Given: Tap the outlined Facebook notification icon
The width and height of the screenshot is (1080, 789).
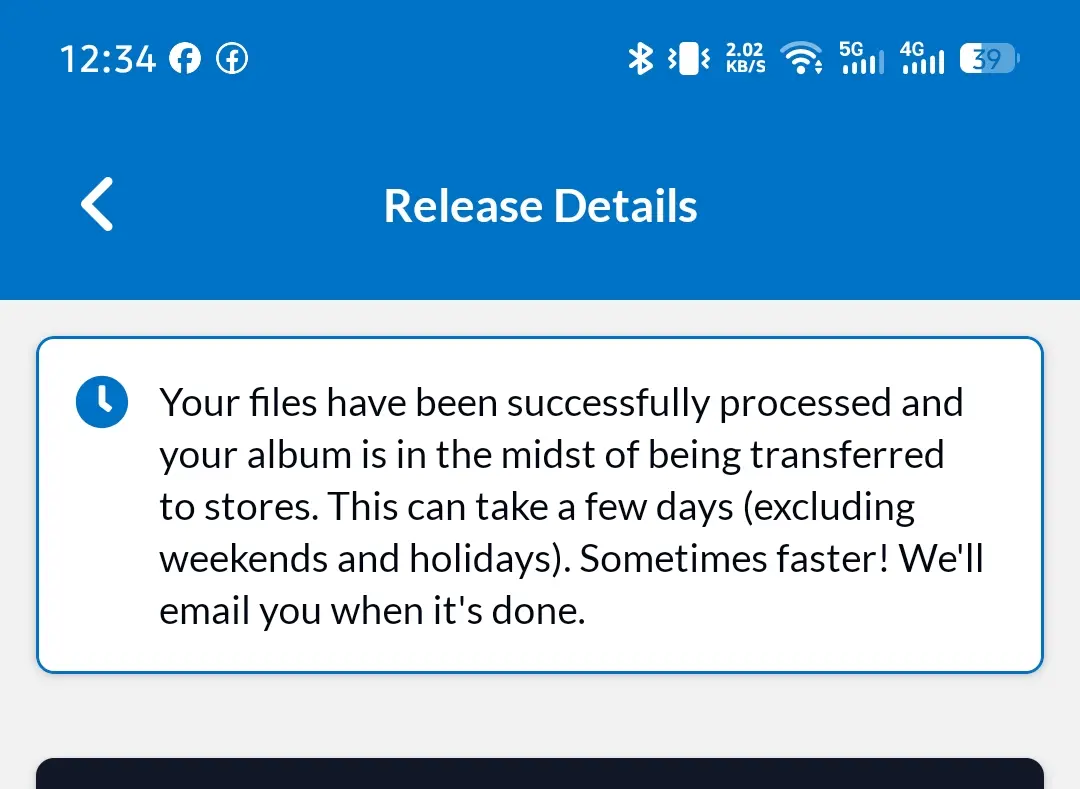Looking at the screenshot, I should pyautogui.click(x=232, y=59).
